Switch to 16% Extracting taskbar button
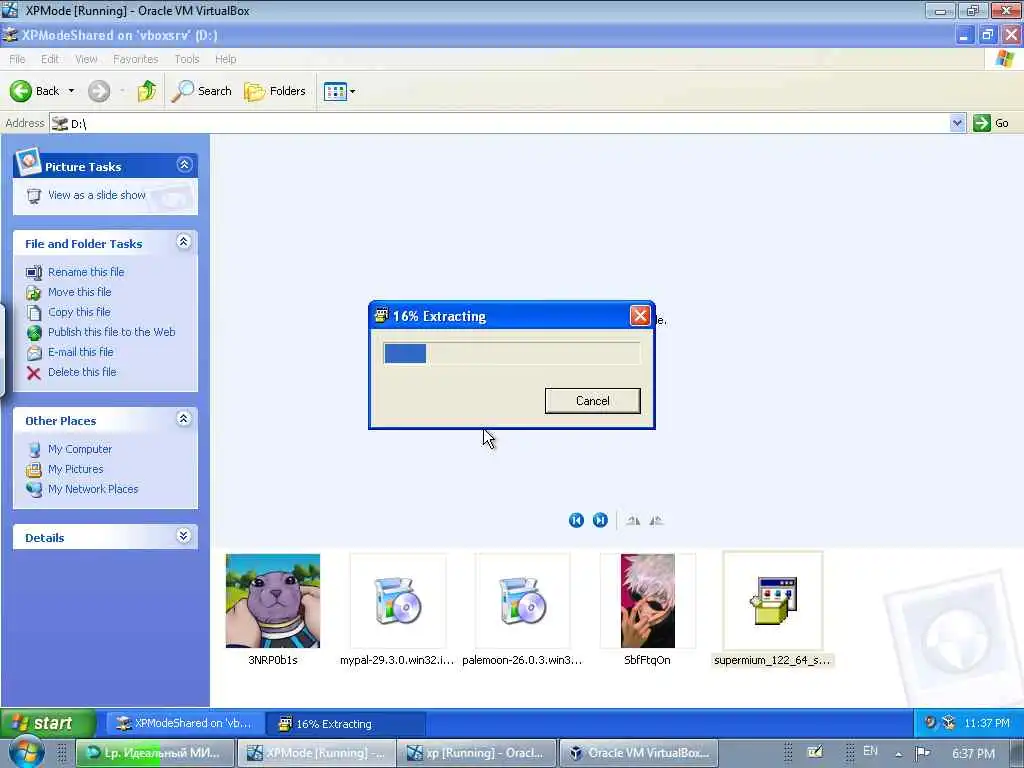 [x=346, y=724]
